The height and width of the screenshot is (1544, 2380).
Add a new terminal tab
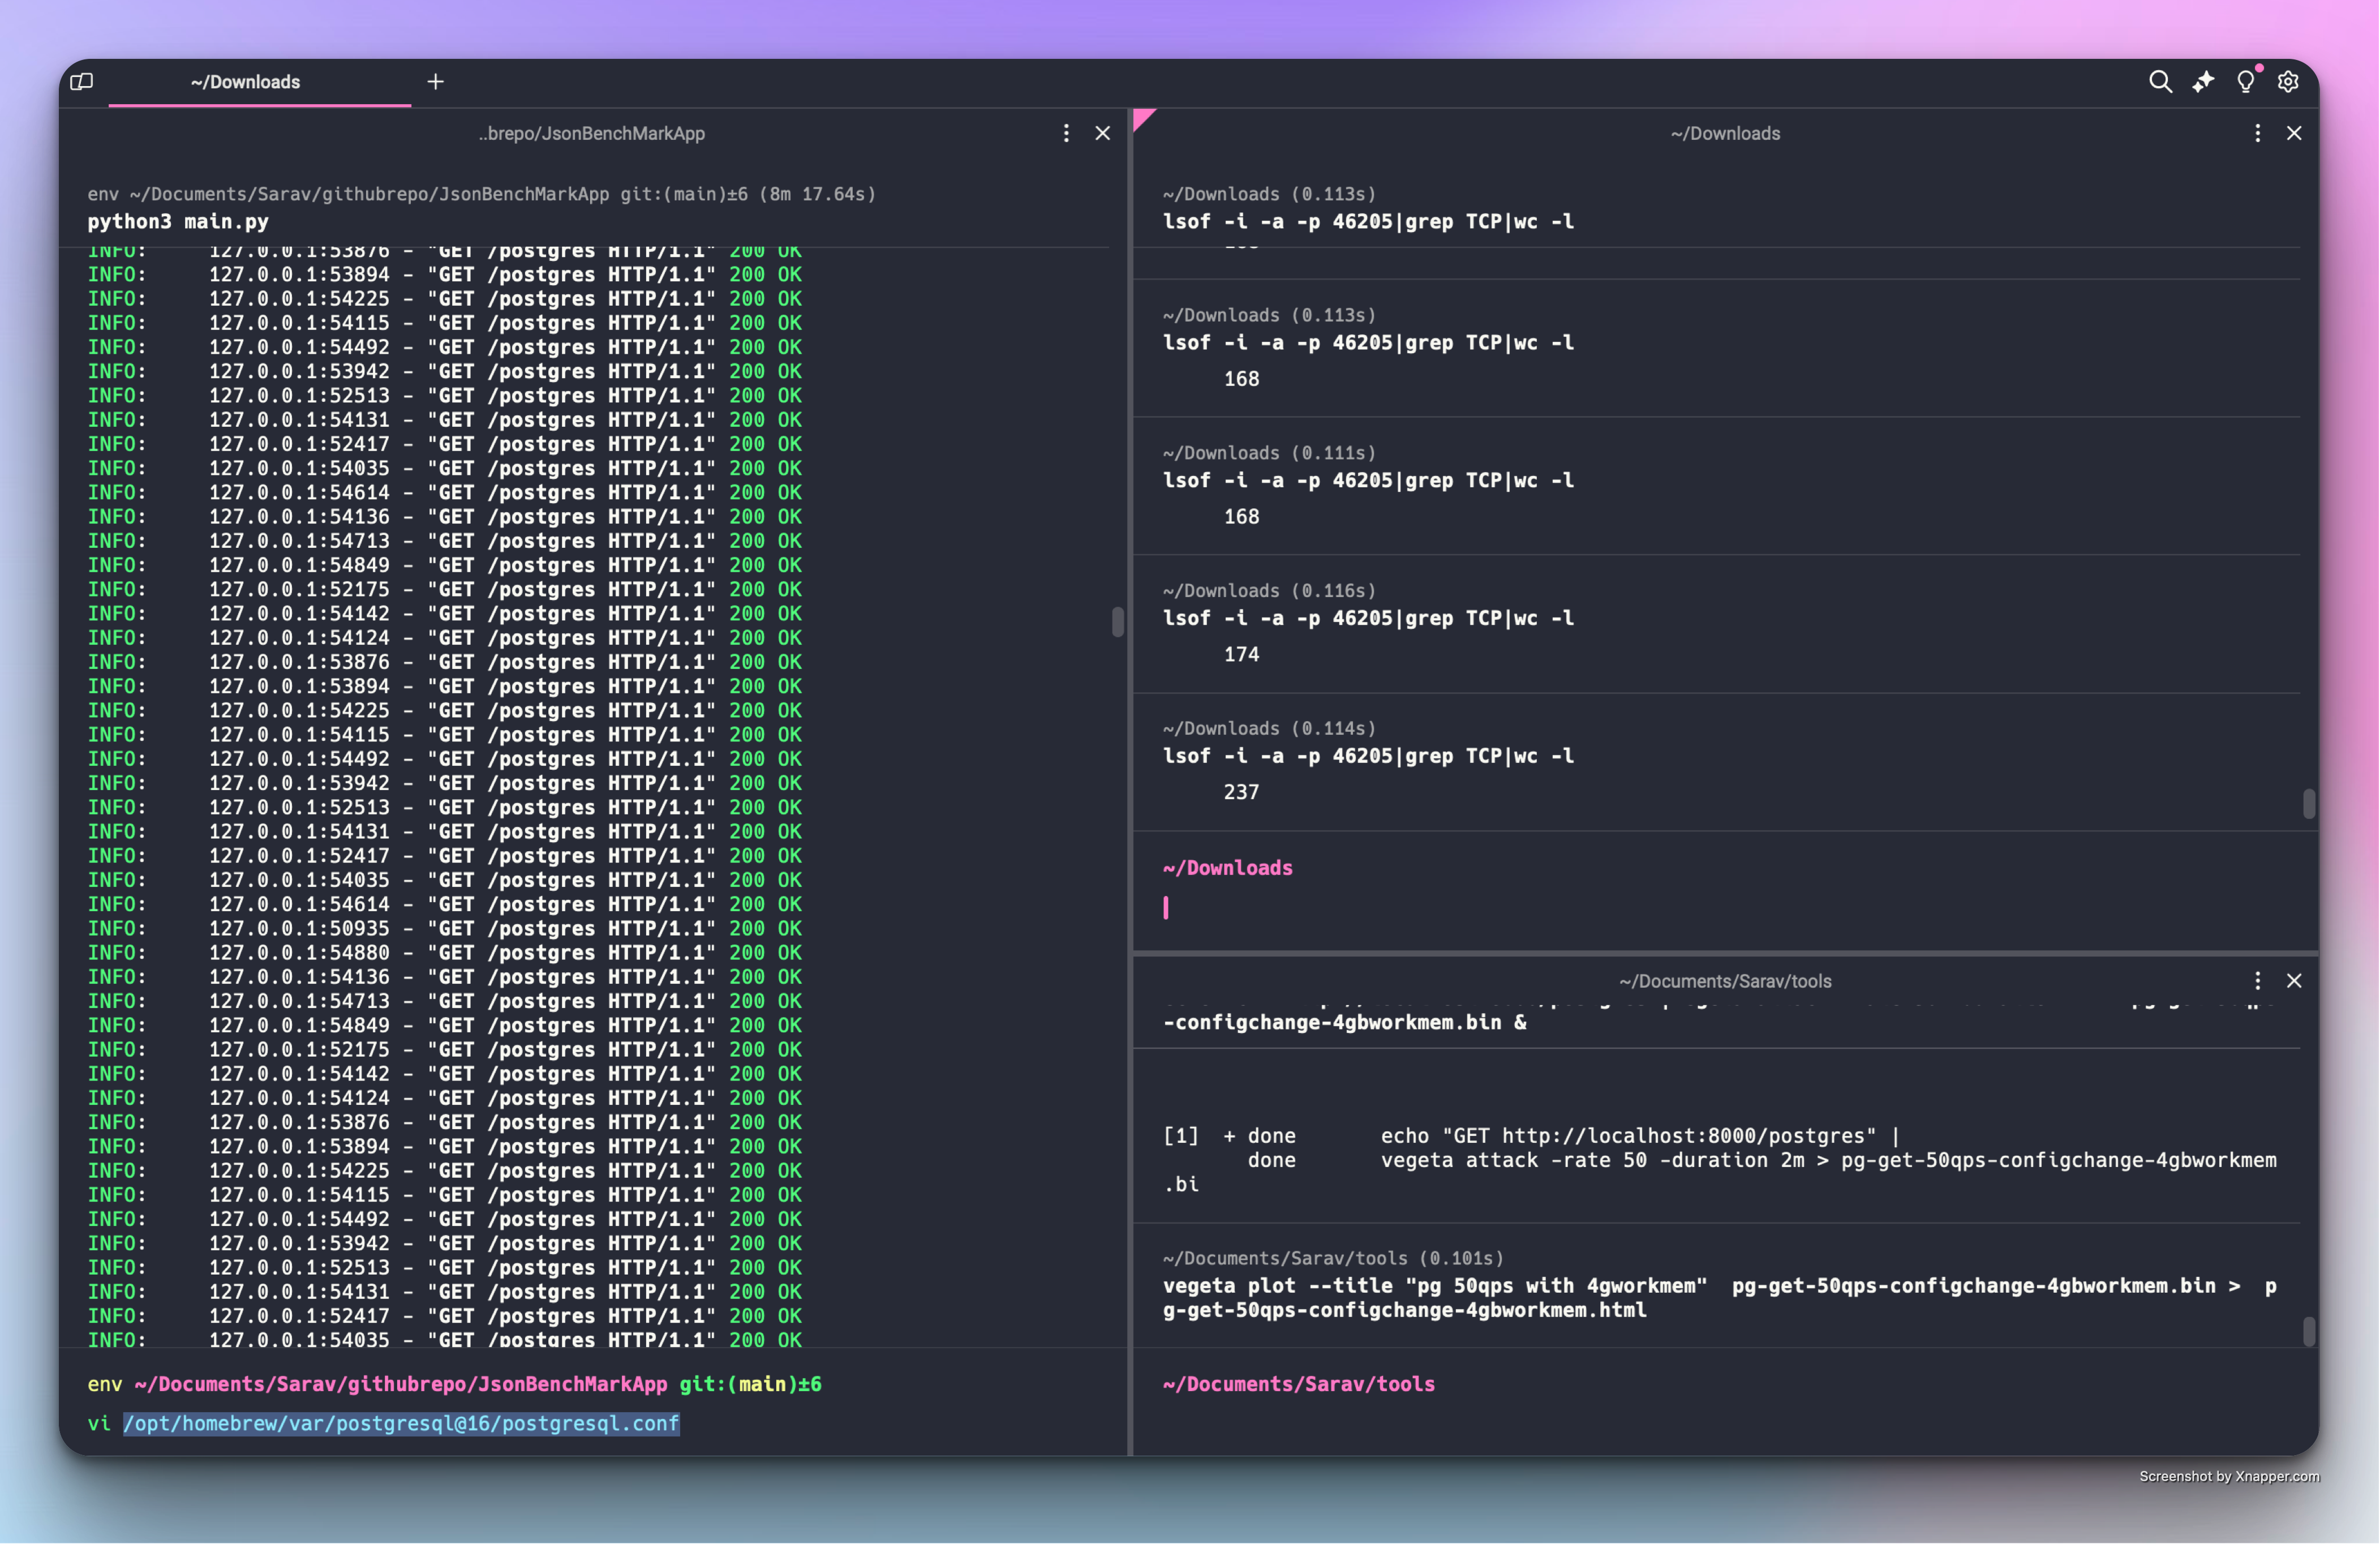(436, 82)
